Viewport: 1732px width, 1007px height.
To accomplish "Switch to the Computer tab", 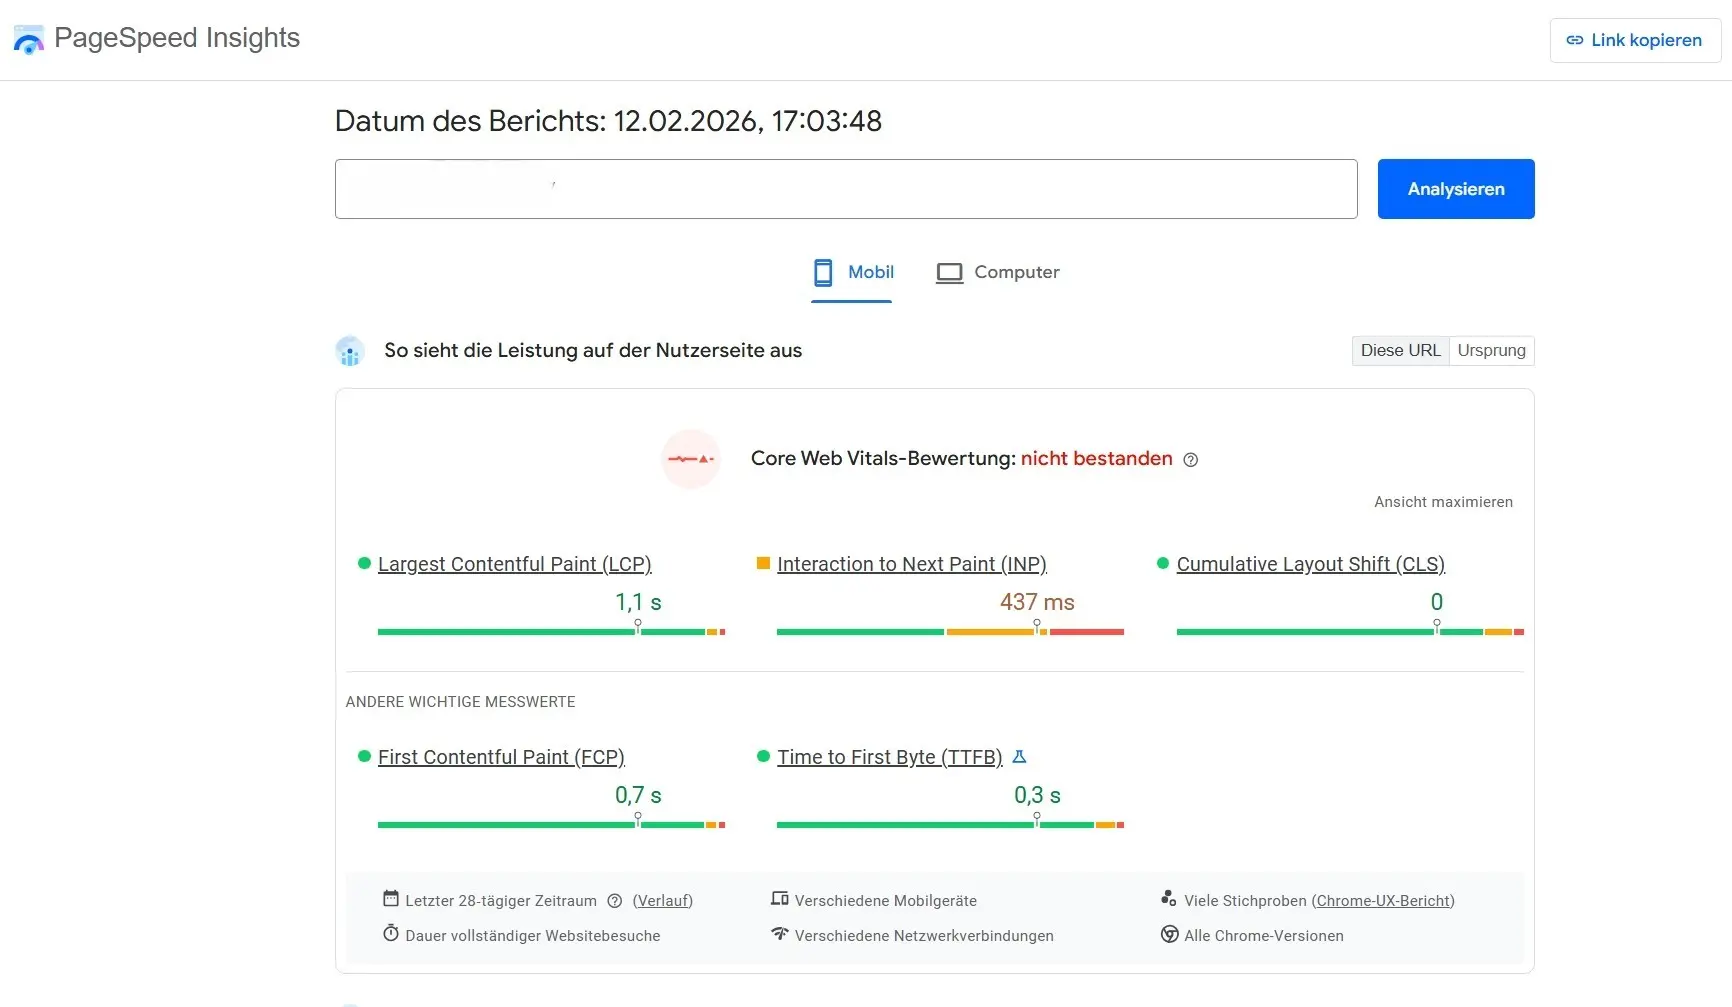I will click(1017, 271).
